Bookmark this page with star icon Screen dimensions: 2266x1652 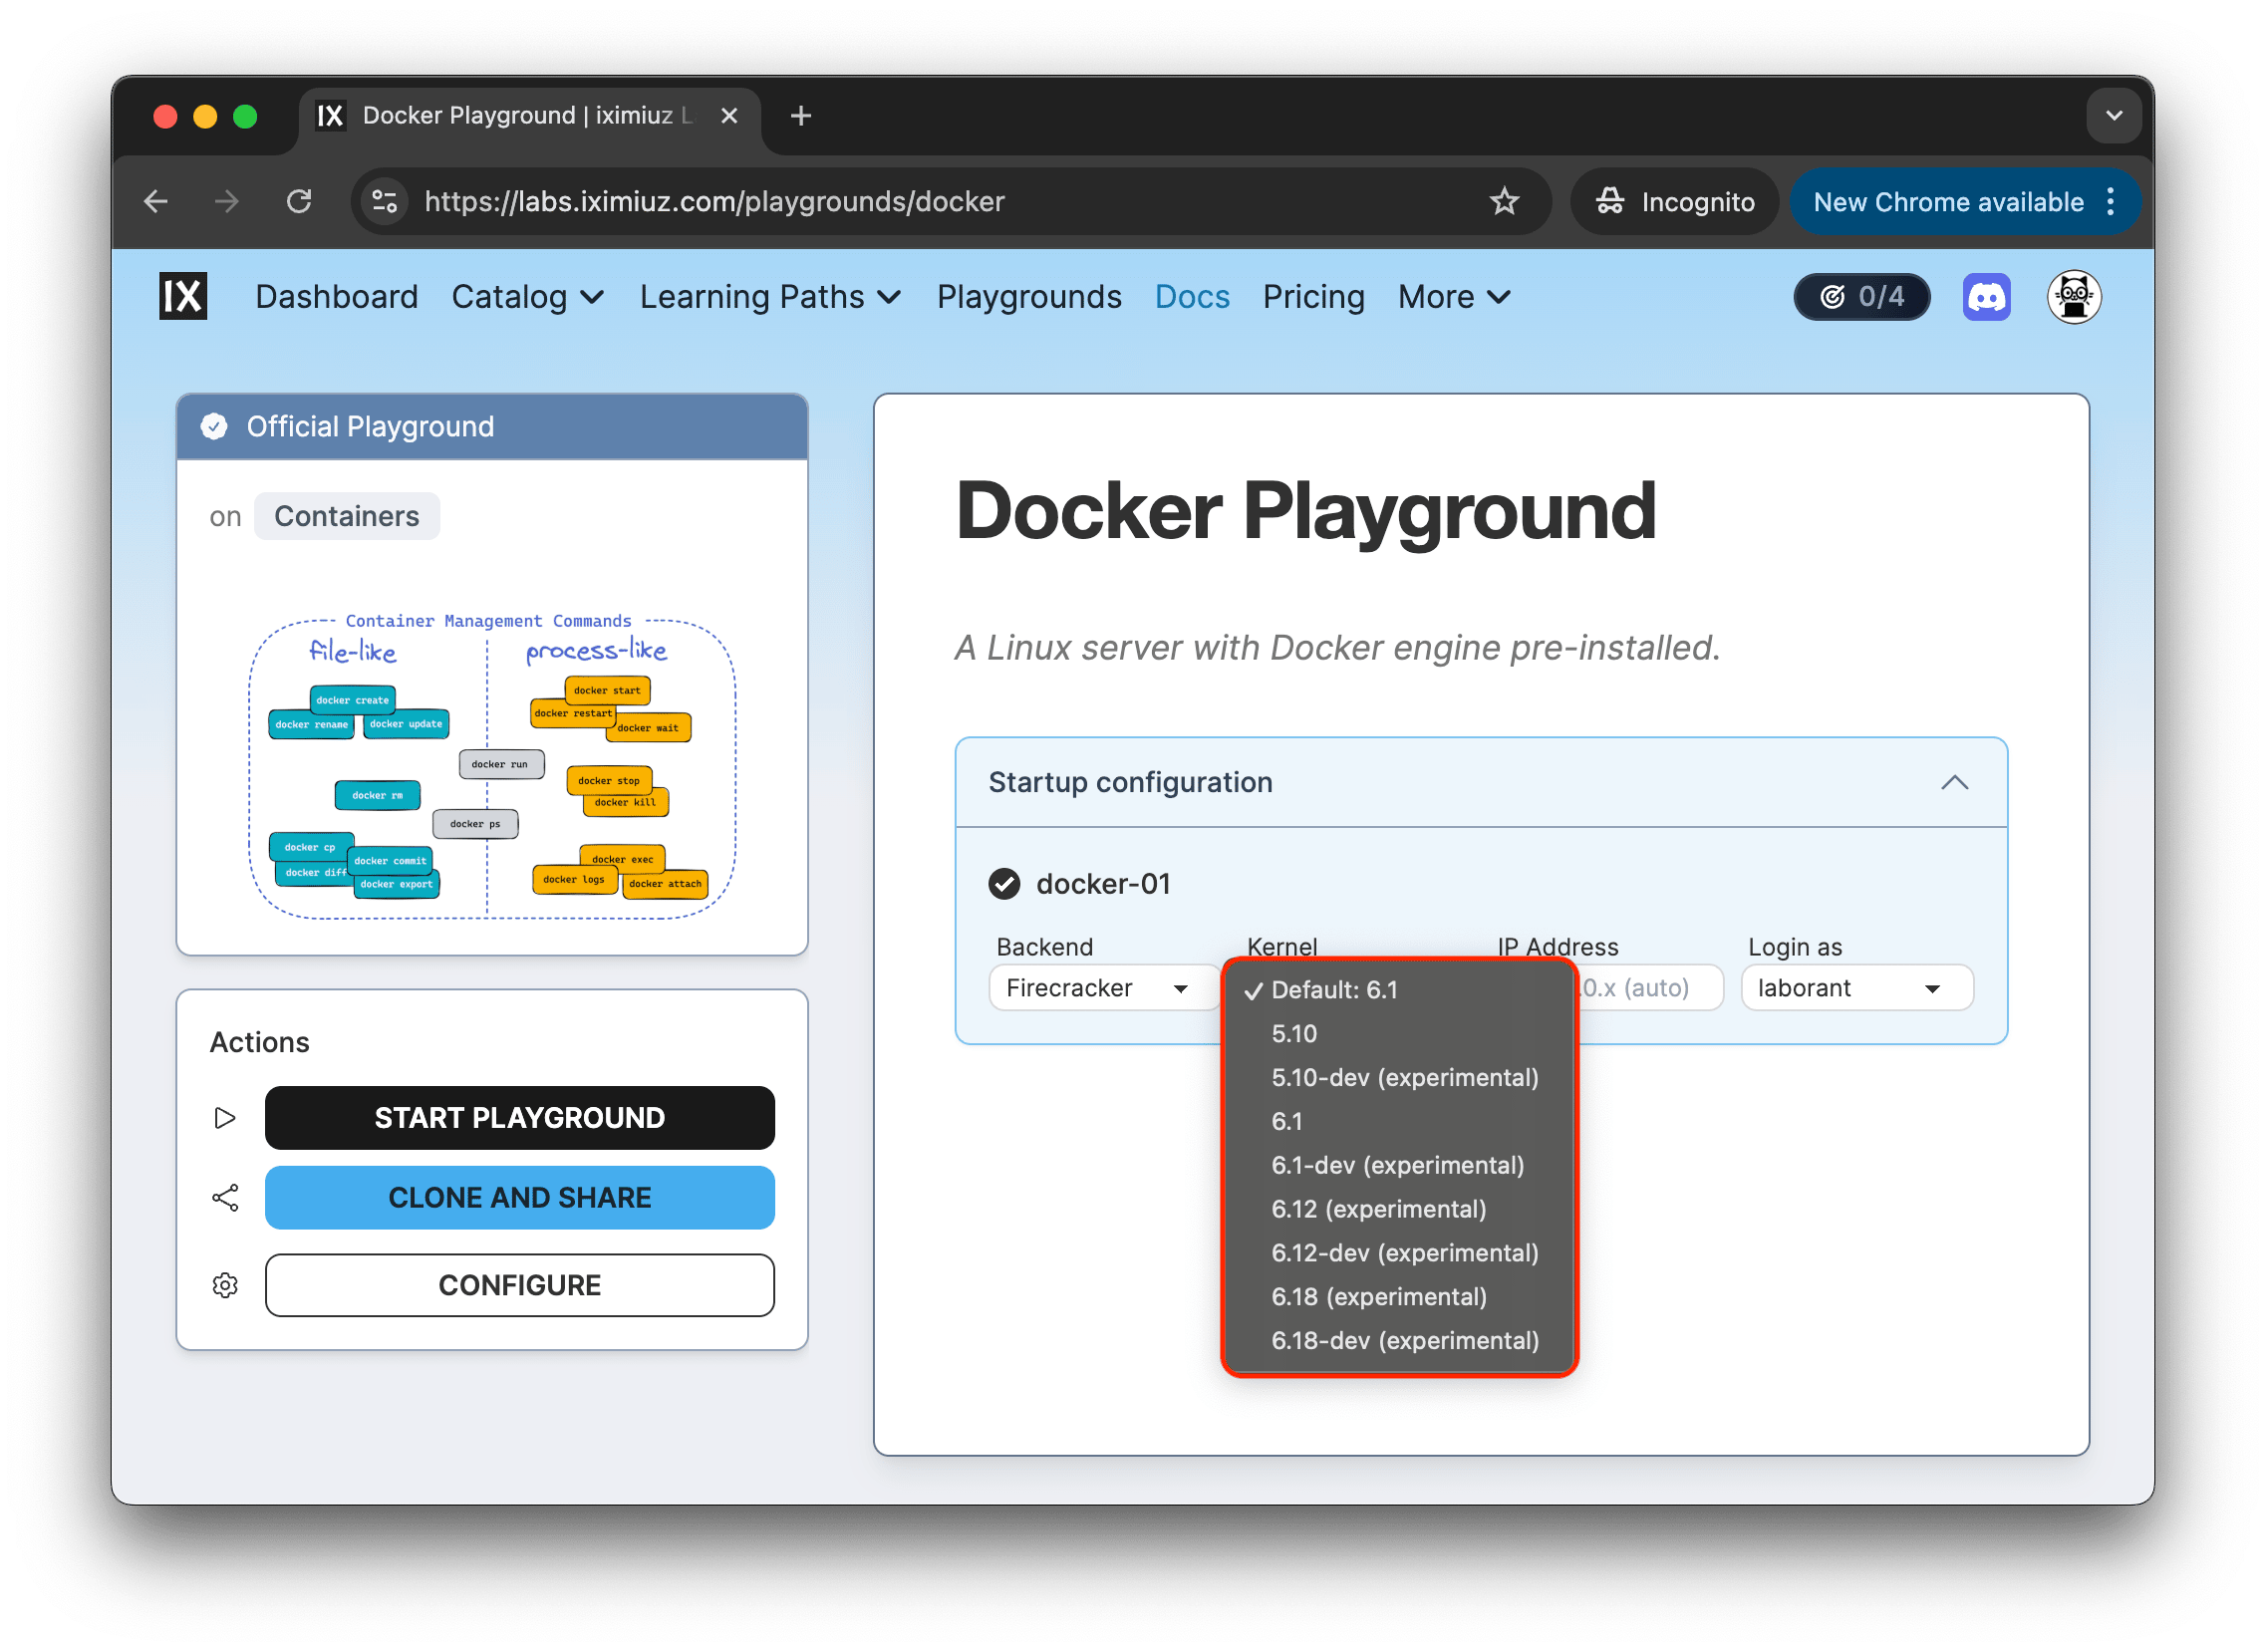(x=1503, y=202)
